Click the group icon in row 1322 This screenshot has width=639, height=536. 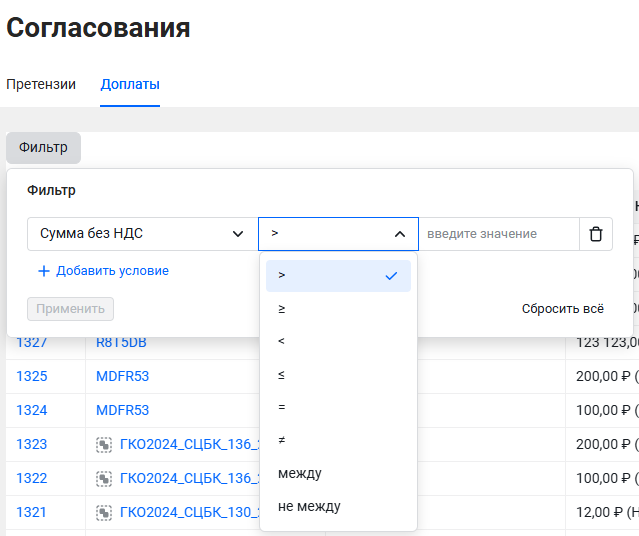pos(104,478)
